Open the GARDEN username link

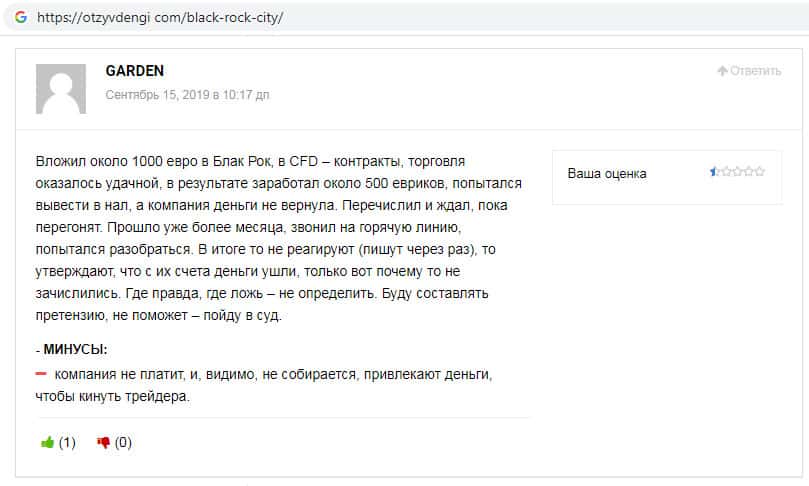[134, 71]
